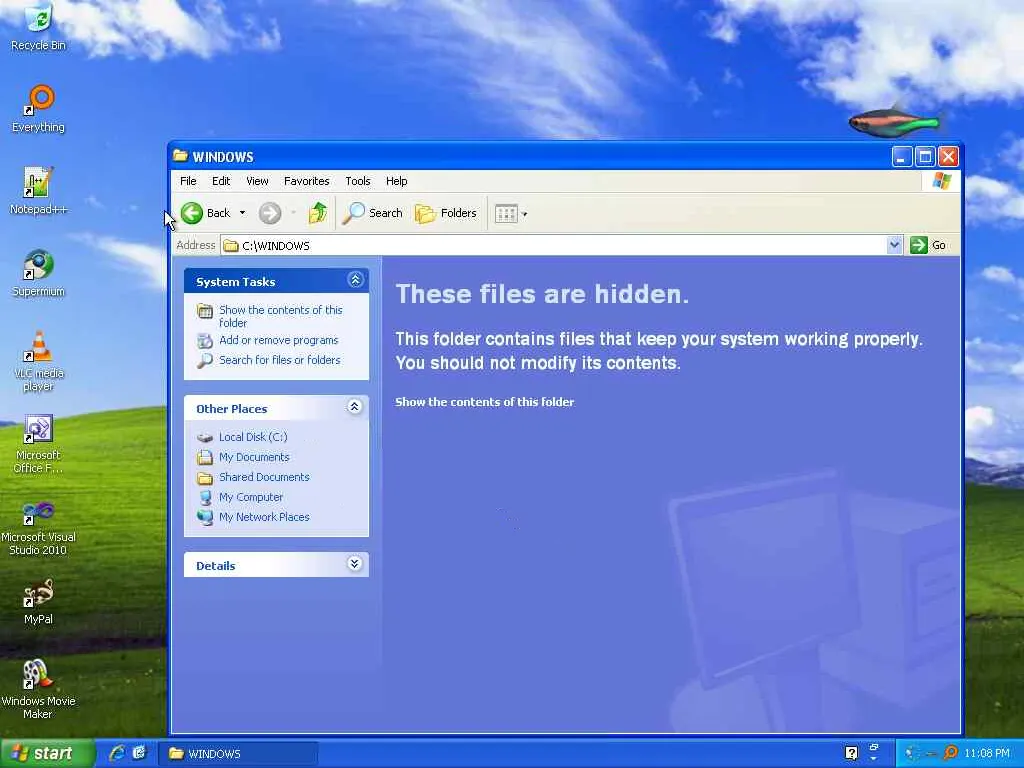Viewport: 1024px width, 768px height.
Task: Open Back history dropdown arrow
Action: [x=242, y=213]
